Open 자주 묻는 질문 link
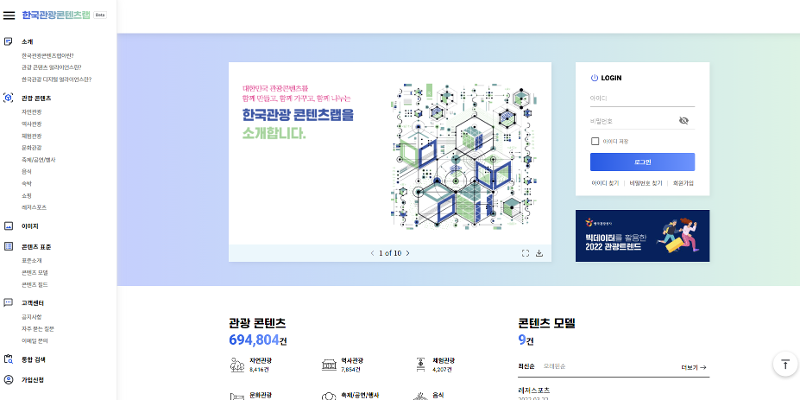Screen dimensions: 800x400 click(38, 329)
